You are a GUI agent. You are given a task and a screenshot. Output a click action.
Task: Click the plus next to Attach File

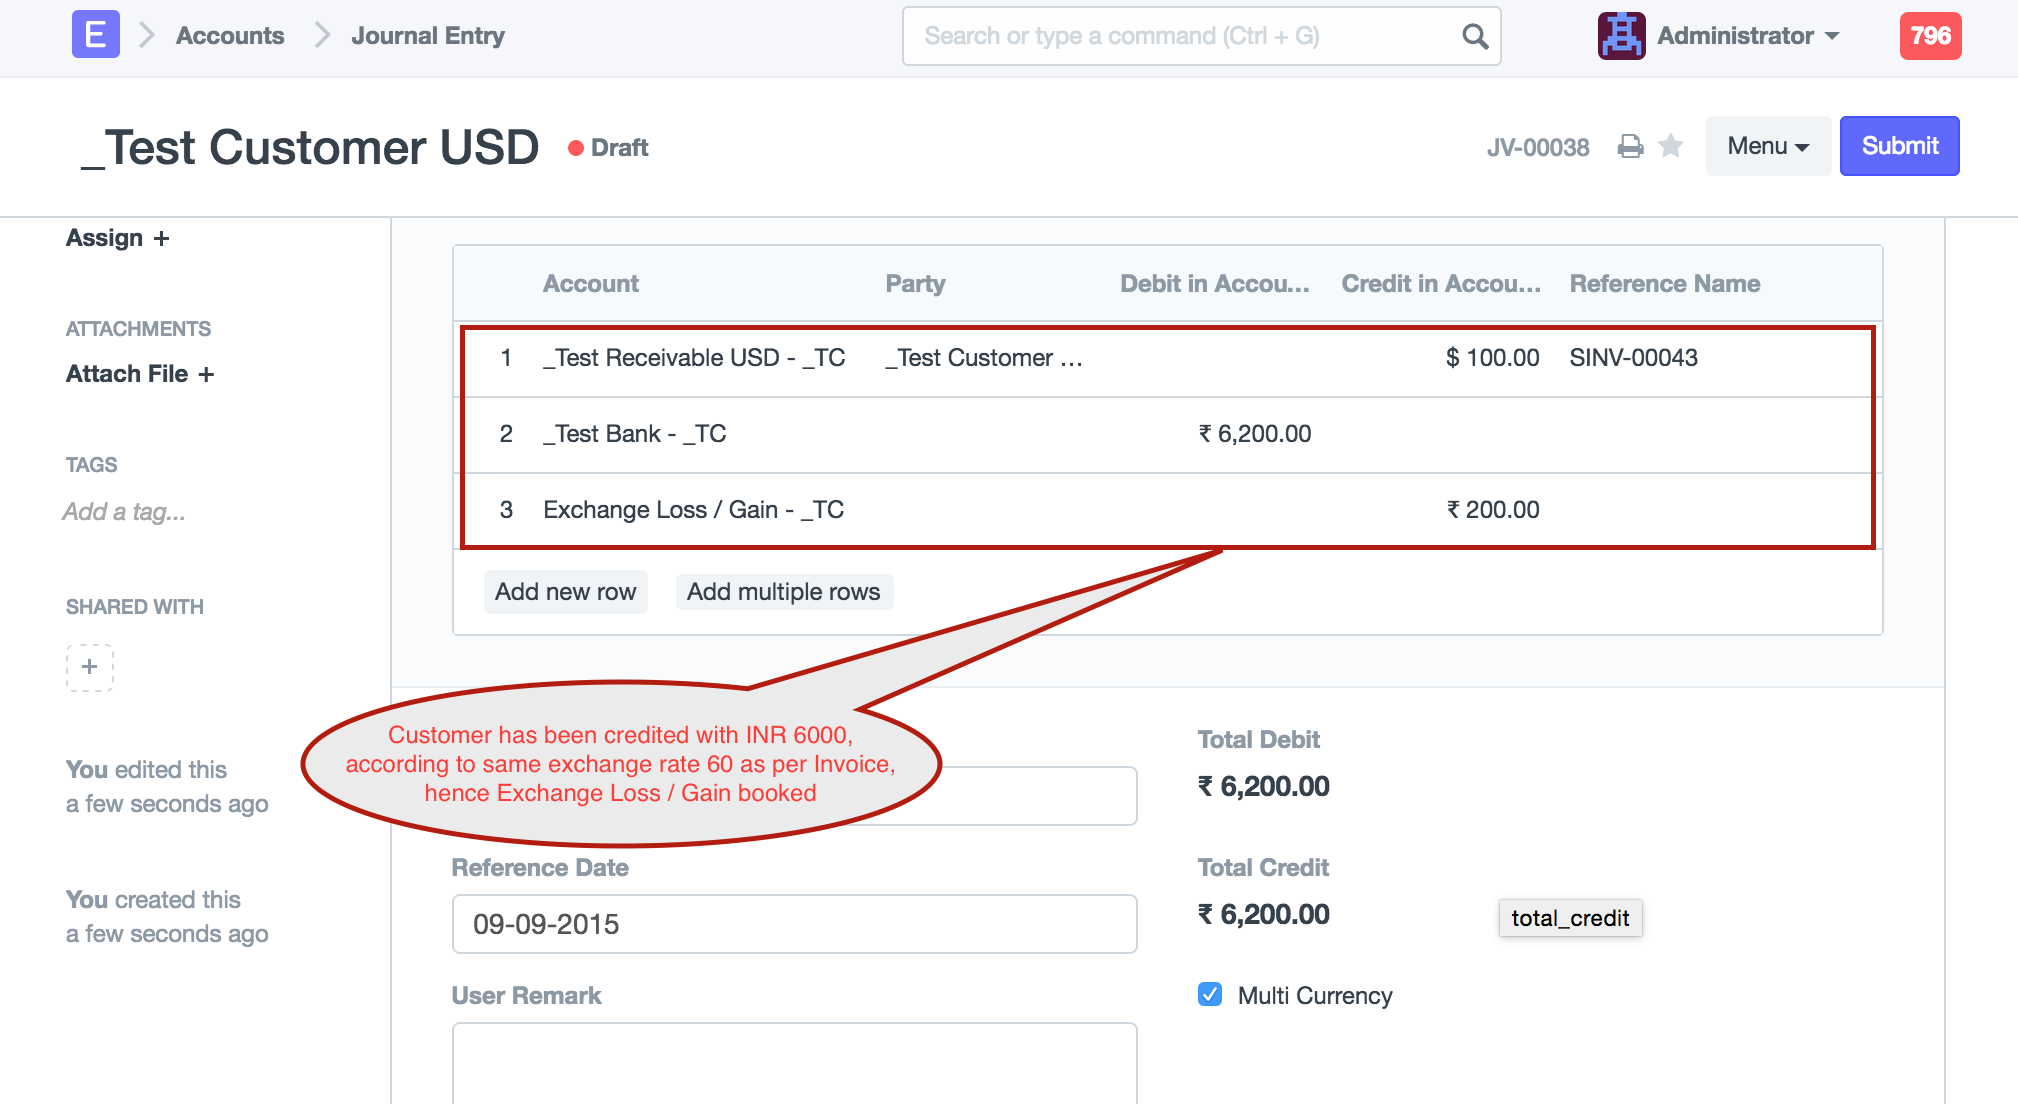point(206,374)
